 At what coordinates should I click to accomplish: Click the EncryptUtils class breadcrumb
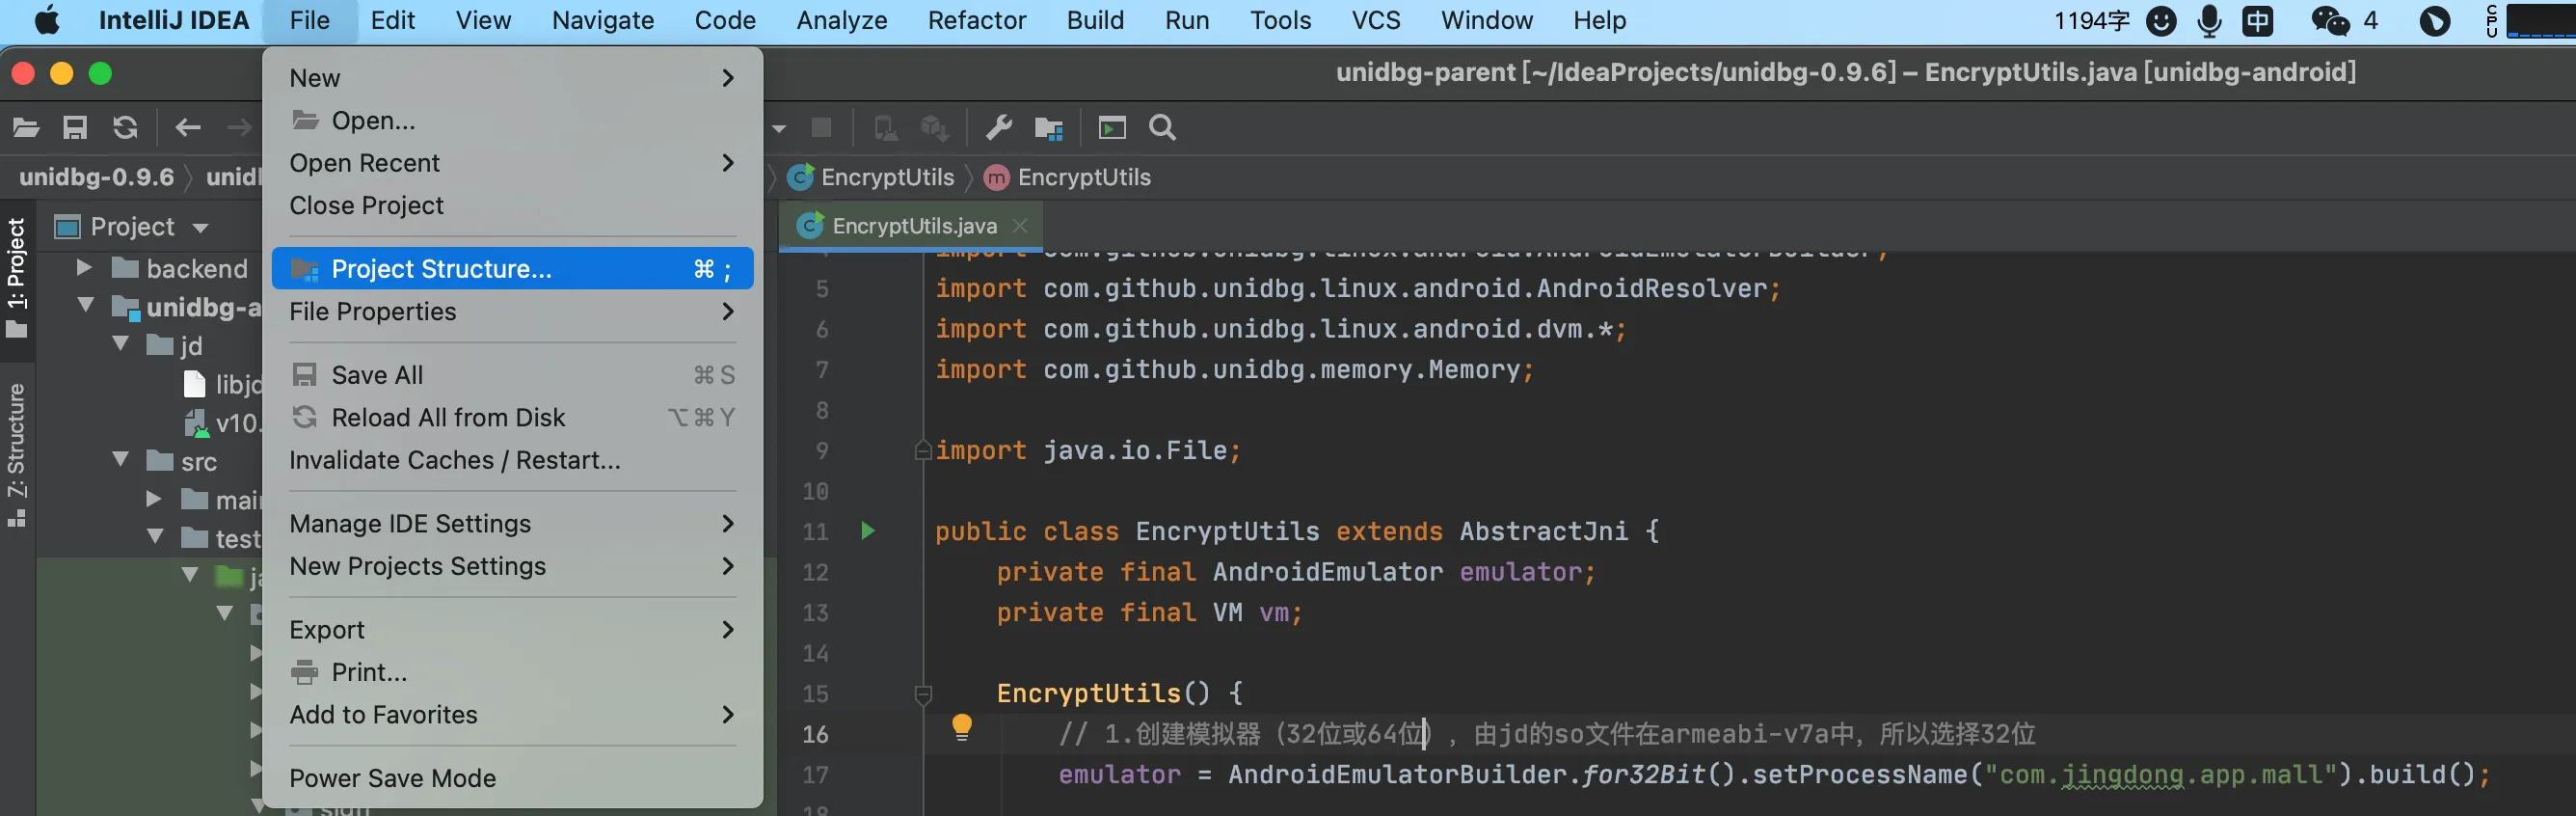[x=871, y=177]
